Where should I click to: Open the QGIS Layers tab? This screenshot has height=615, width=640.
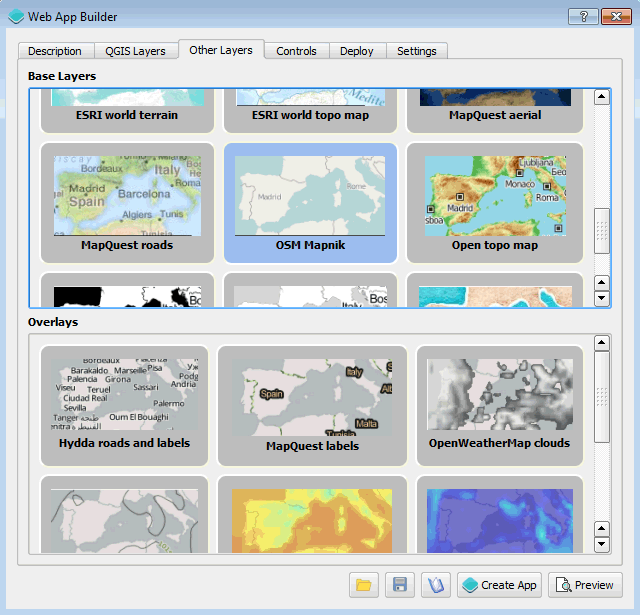coord(136,51)
